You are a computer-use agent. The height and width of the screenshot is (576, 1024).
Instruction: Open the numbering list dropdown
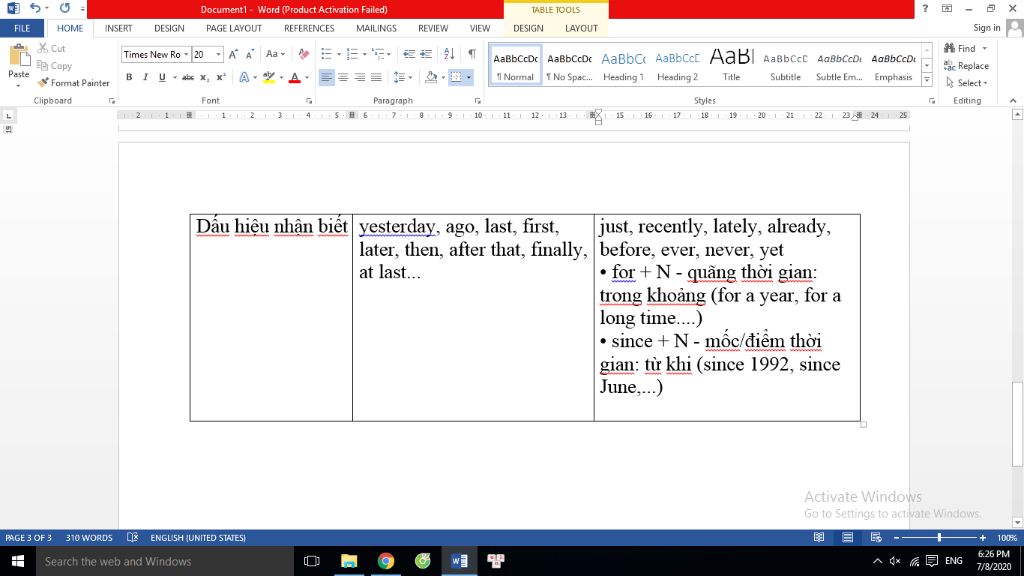click(x=364, y=54)
